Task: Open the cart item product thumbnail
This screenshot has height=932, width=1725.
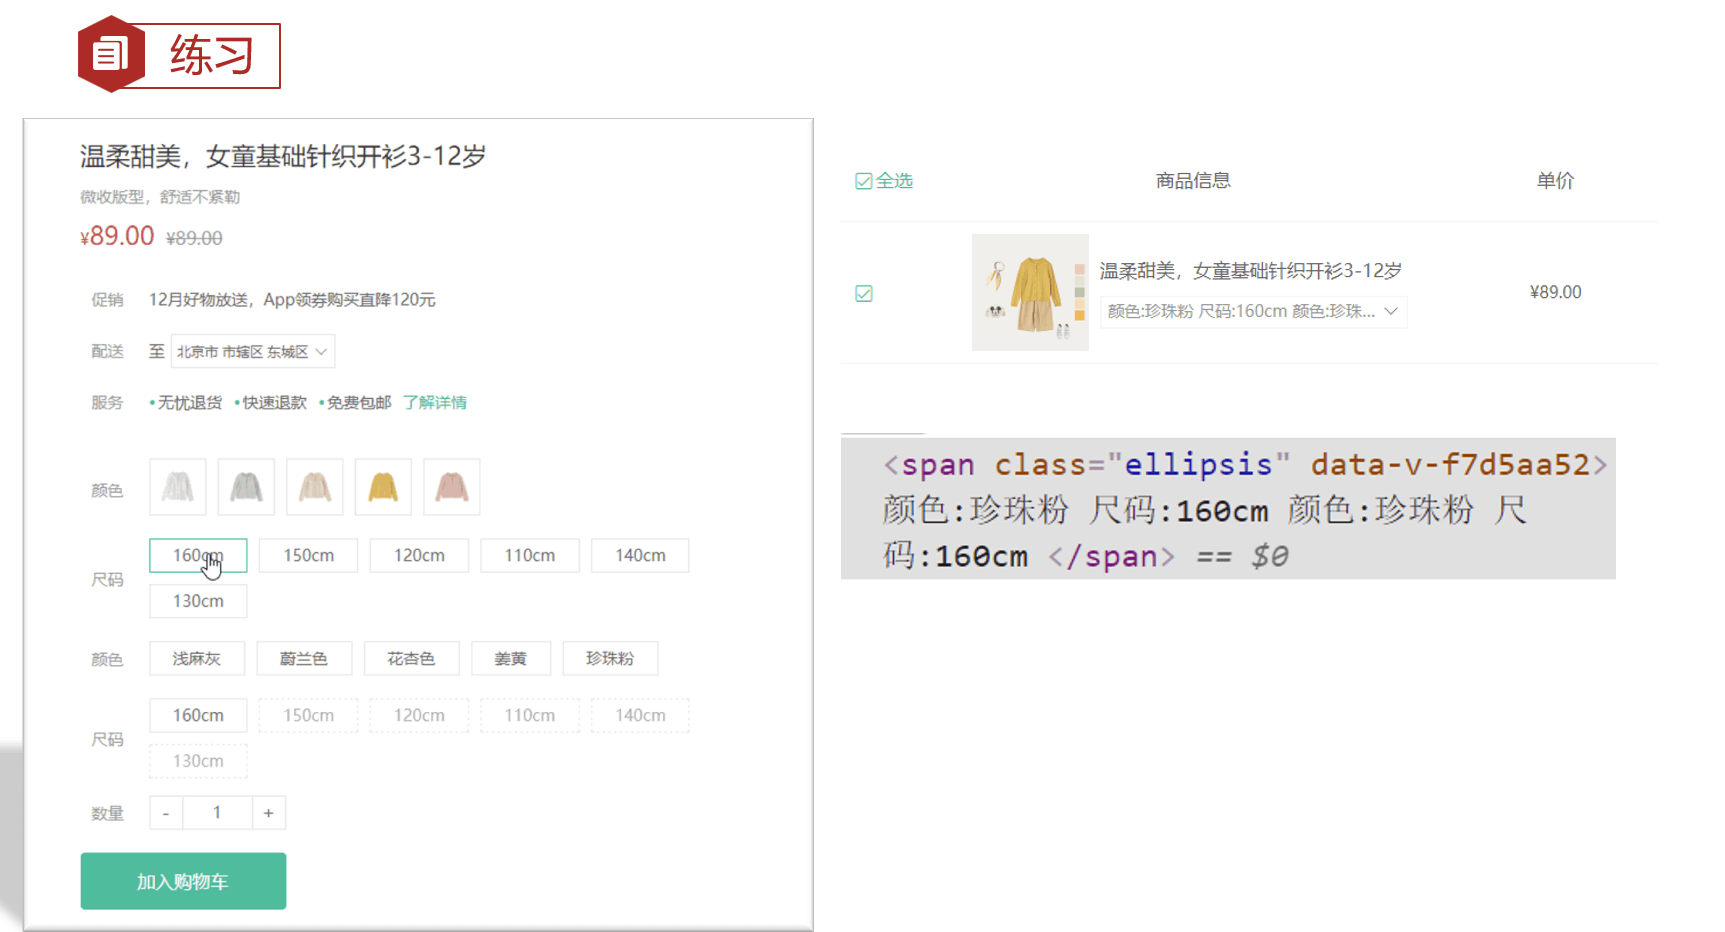Action: coord(1030,292)
